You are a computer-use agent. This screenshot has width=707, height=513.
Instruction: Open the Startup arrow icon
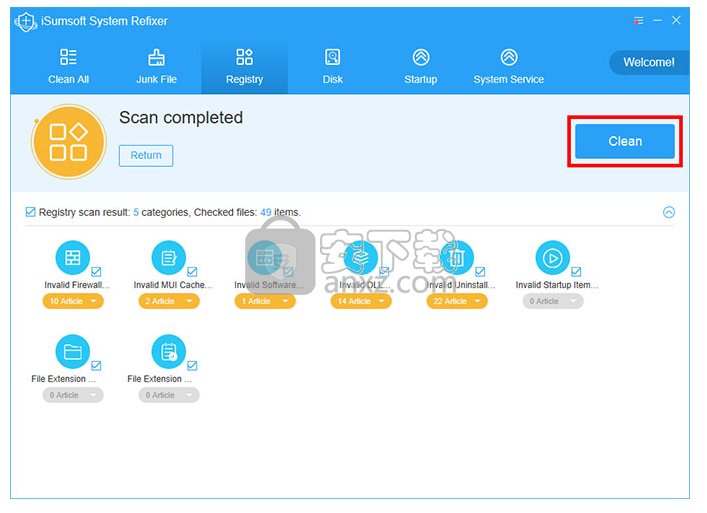pos(421,57)
